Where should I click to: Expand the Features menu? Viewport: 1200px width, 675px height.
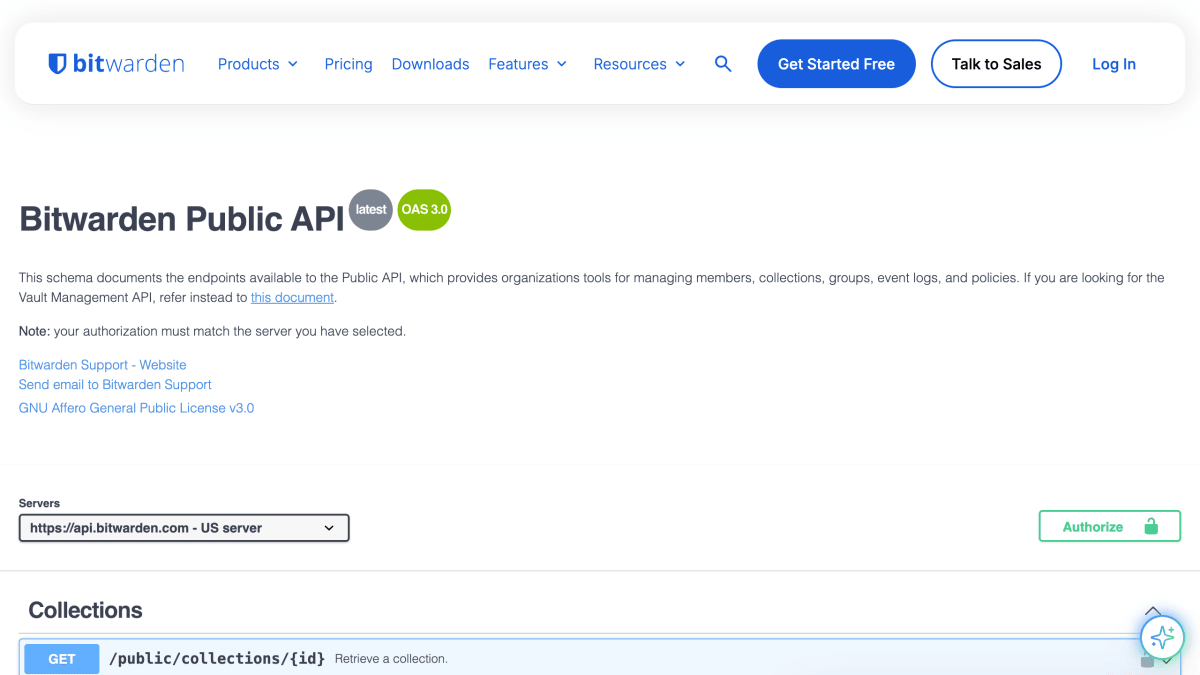tap(528, 64)
